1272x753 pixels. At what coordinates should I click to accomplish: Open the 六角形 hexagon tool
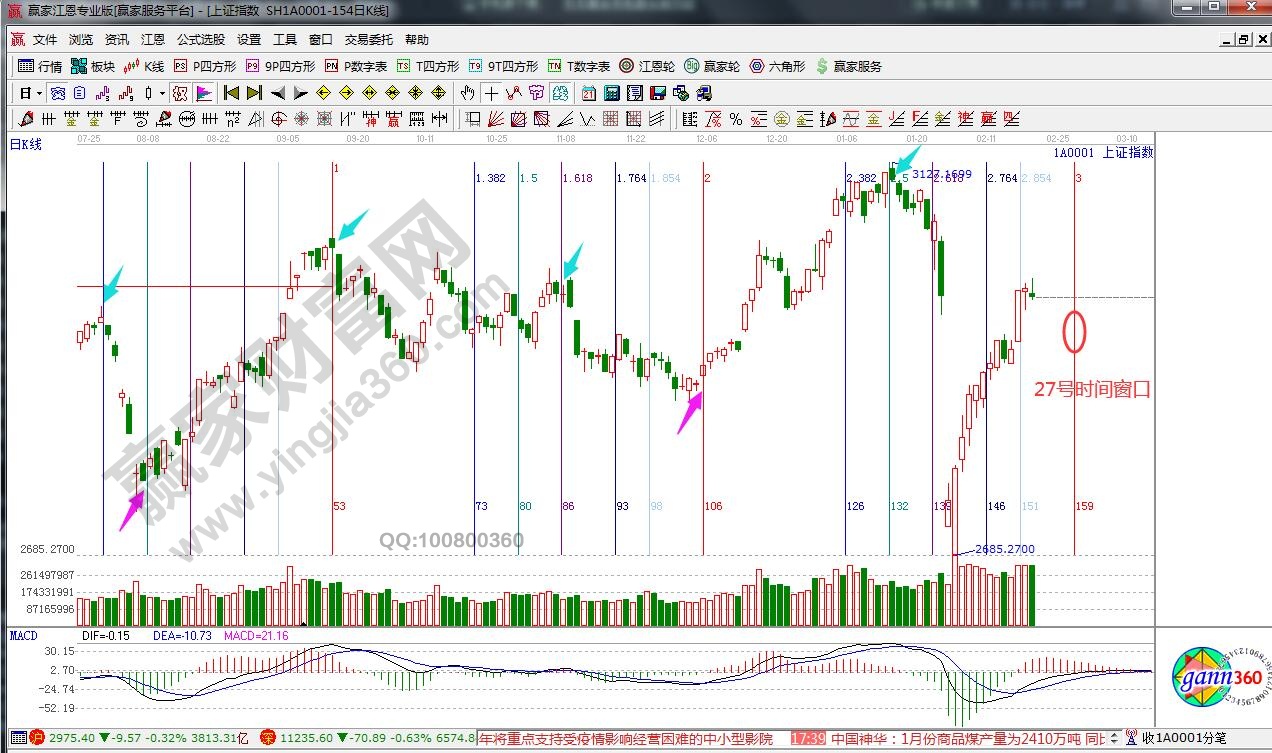click(778, 67)
